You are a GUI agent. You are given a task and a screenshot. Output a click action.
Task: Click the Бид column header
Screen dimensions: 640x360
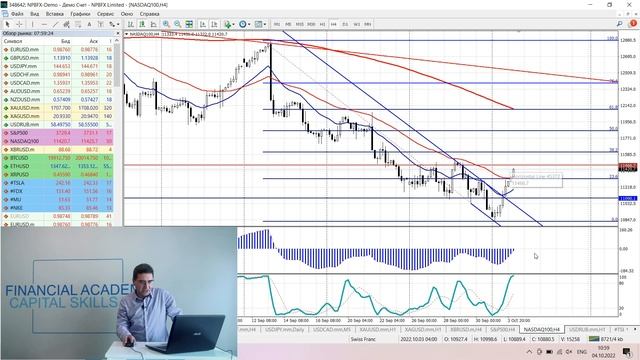(65, 41)
